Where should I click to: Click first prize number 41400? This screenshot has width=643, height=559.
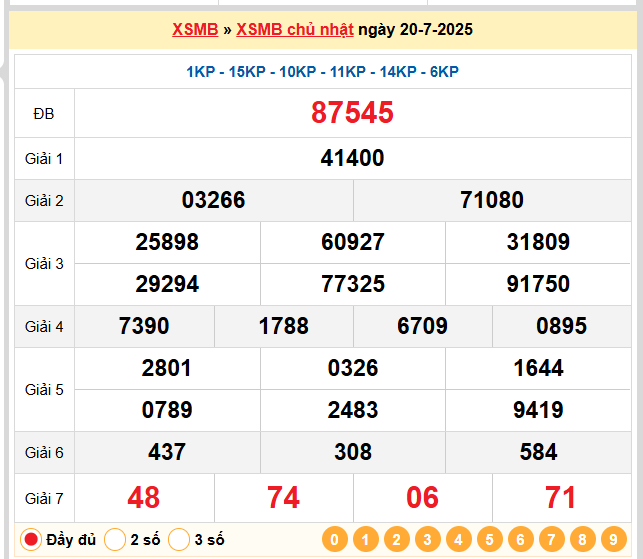click(x=353, y=158)
